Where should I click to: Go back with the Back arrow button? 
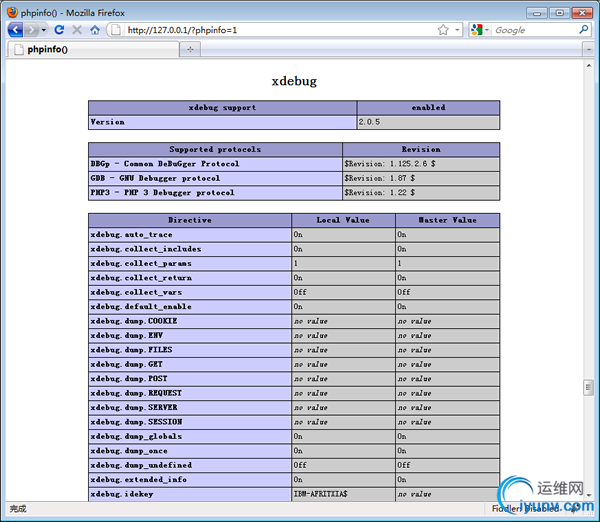click(15, 29)
